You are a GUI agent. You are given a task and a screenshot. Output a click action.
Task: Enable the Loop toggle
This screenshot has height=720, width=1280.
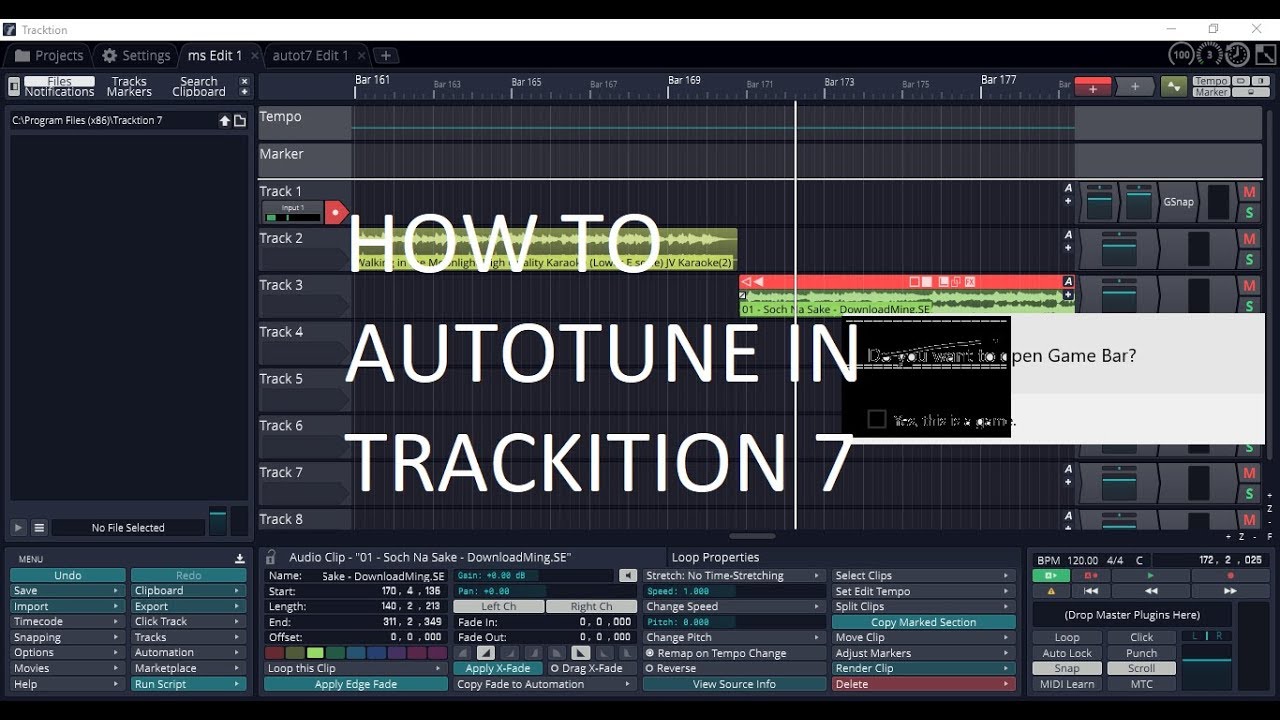(x=1067, y=637)
